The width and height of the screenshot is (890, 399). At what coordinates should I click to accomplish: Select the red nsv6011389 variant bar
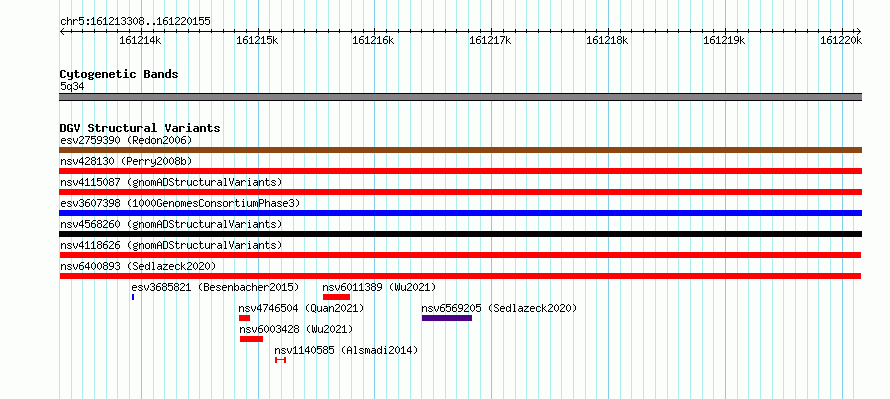click(x=337, y=297)
